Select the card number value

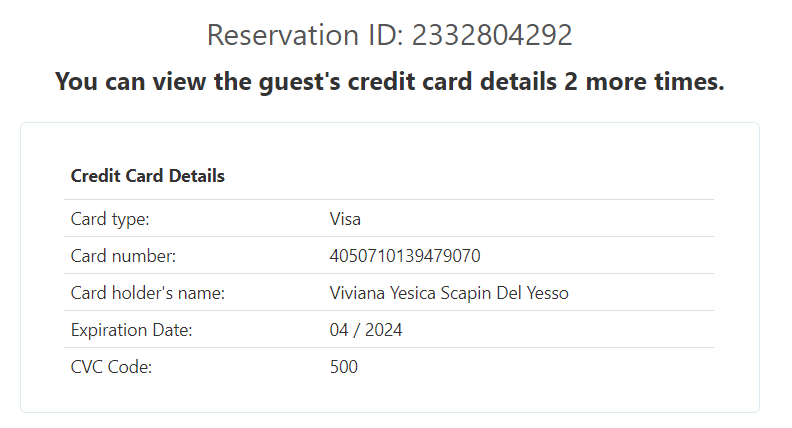click(x=405, y=256)
